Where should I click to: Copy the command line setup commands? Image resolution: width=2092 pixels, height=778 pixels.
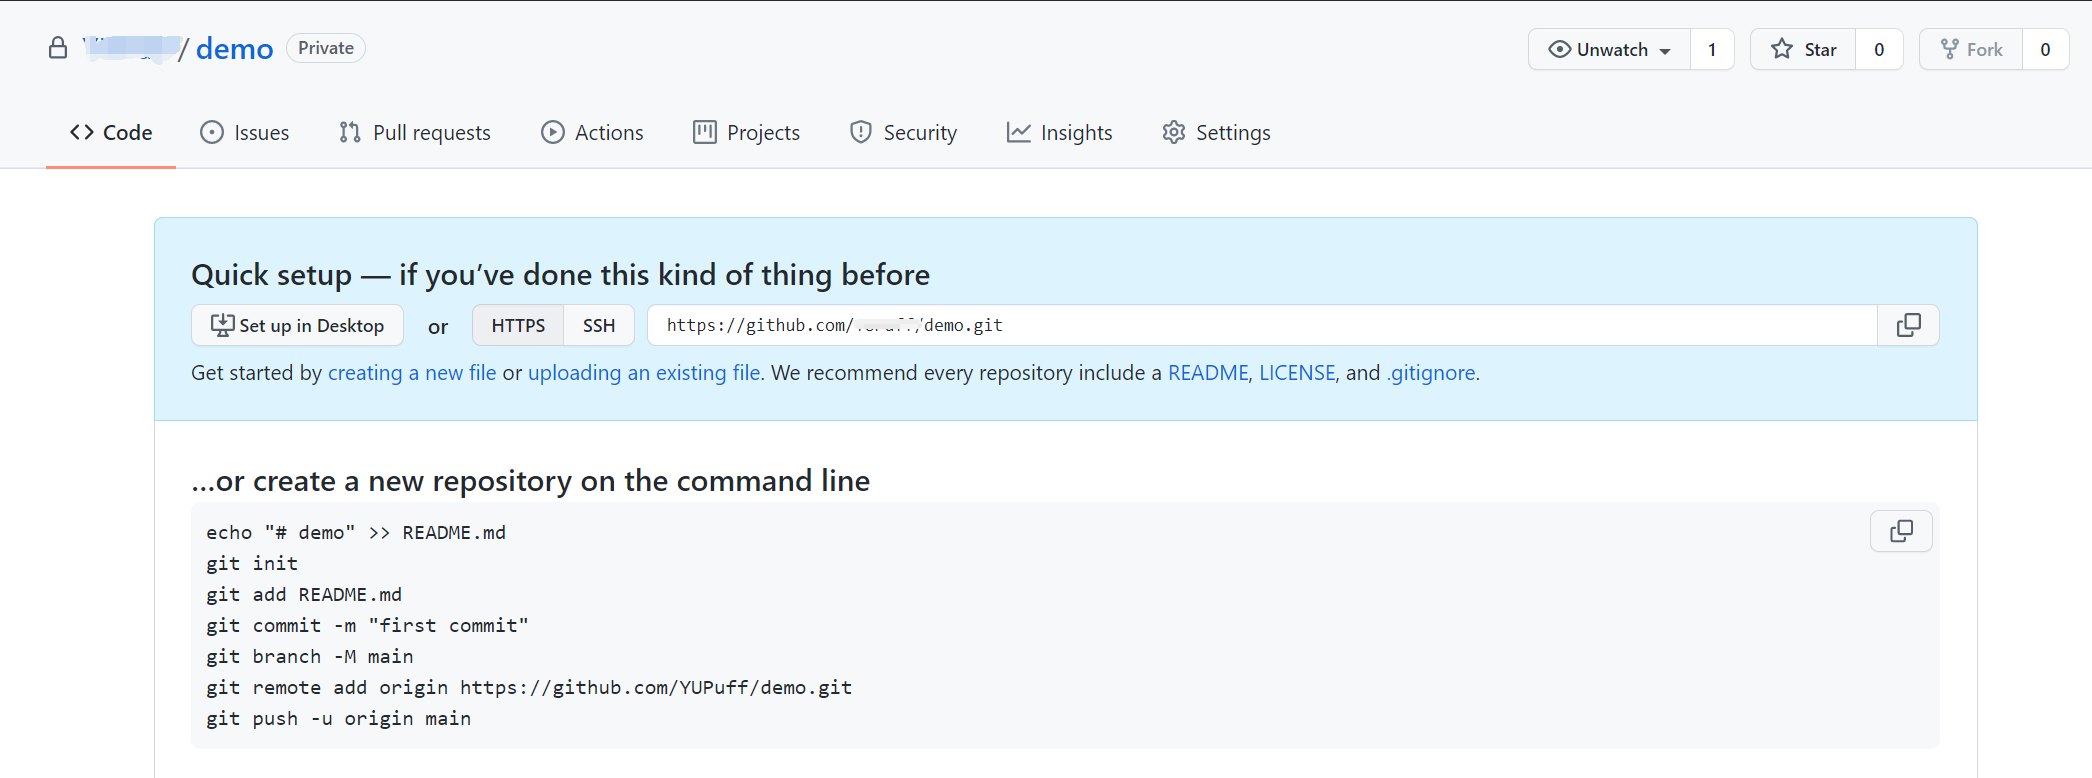pyautogui.click(x=1901, y=531)
